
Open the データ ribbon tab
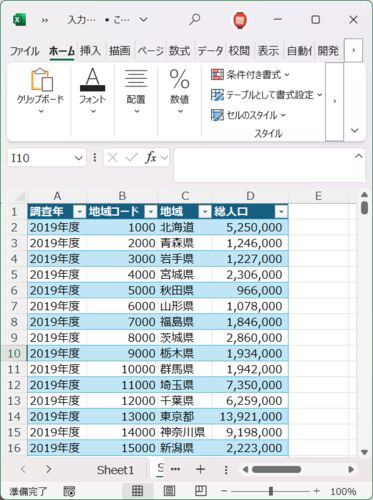[x=210, y=51]
